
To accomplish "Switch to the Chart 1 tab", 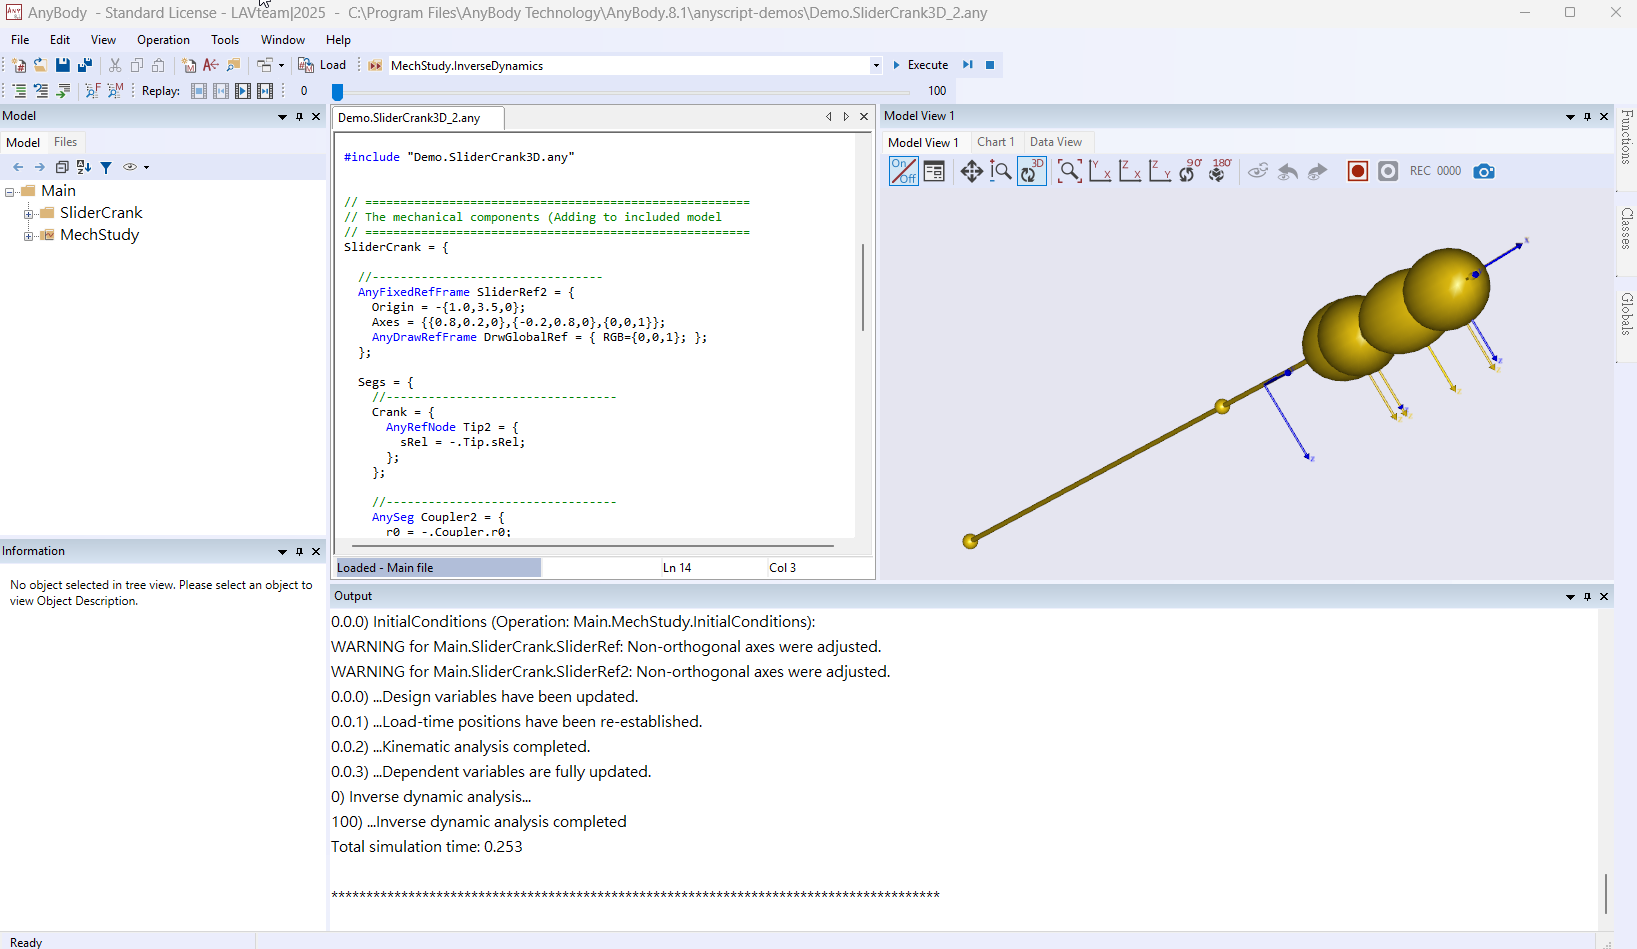I will click(995, 142).
